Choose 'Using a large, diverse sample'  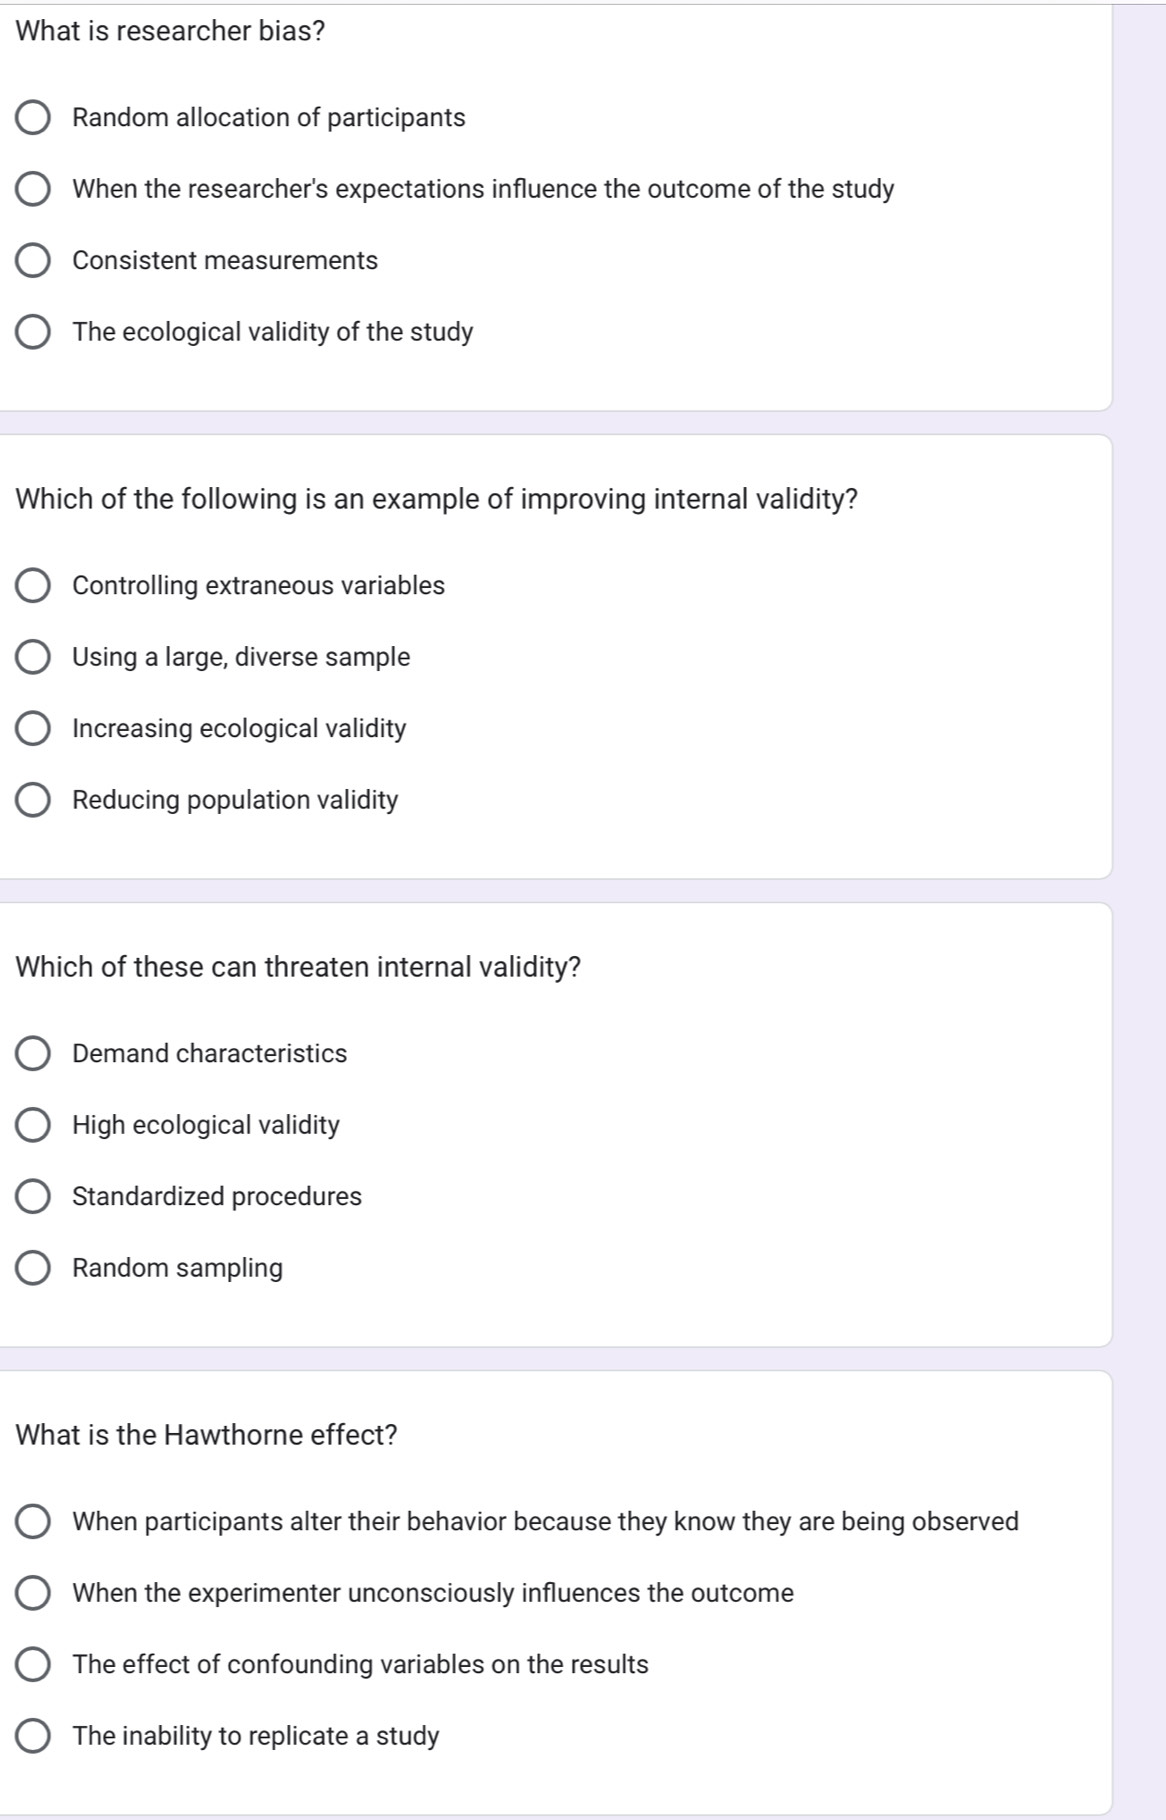click(33, 657)
